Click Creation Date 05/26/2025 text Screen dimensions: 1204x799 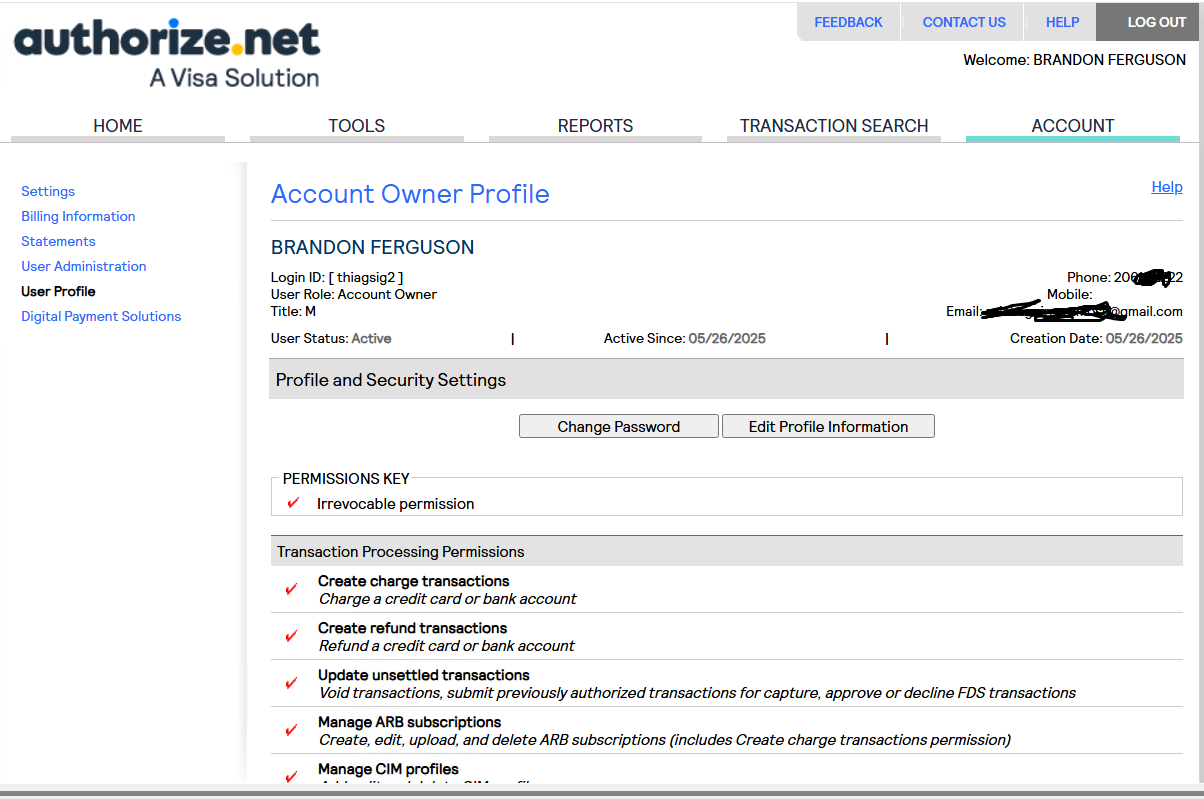coord(1096,338)
